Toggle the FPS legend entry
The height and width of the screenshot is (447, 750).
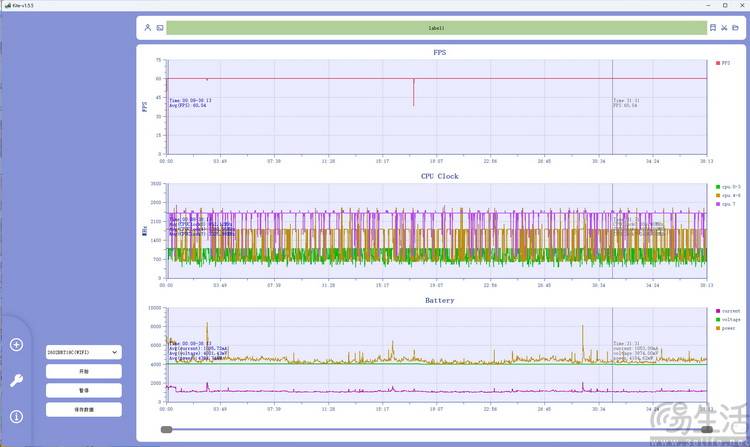(724, 62)
